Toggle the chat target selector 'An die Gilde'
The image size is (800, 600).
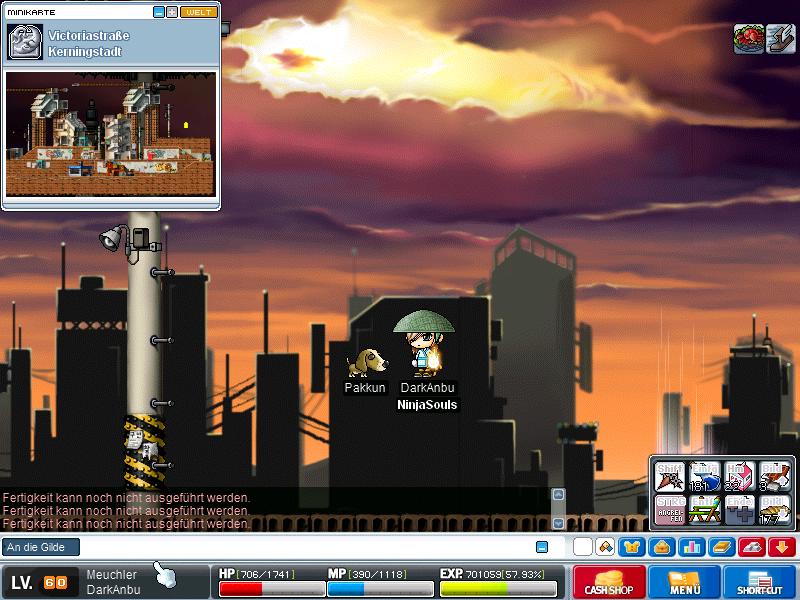(41, 547)
